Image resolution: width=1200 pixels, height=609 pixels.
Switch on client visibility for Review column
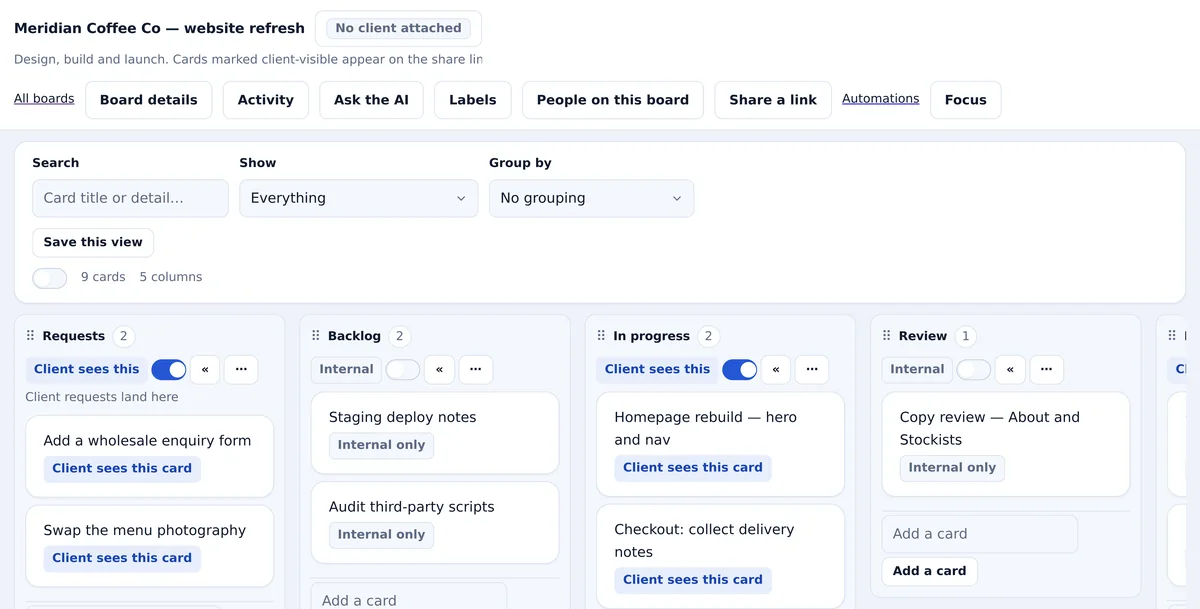974,370
